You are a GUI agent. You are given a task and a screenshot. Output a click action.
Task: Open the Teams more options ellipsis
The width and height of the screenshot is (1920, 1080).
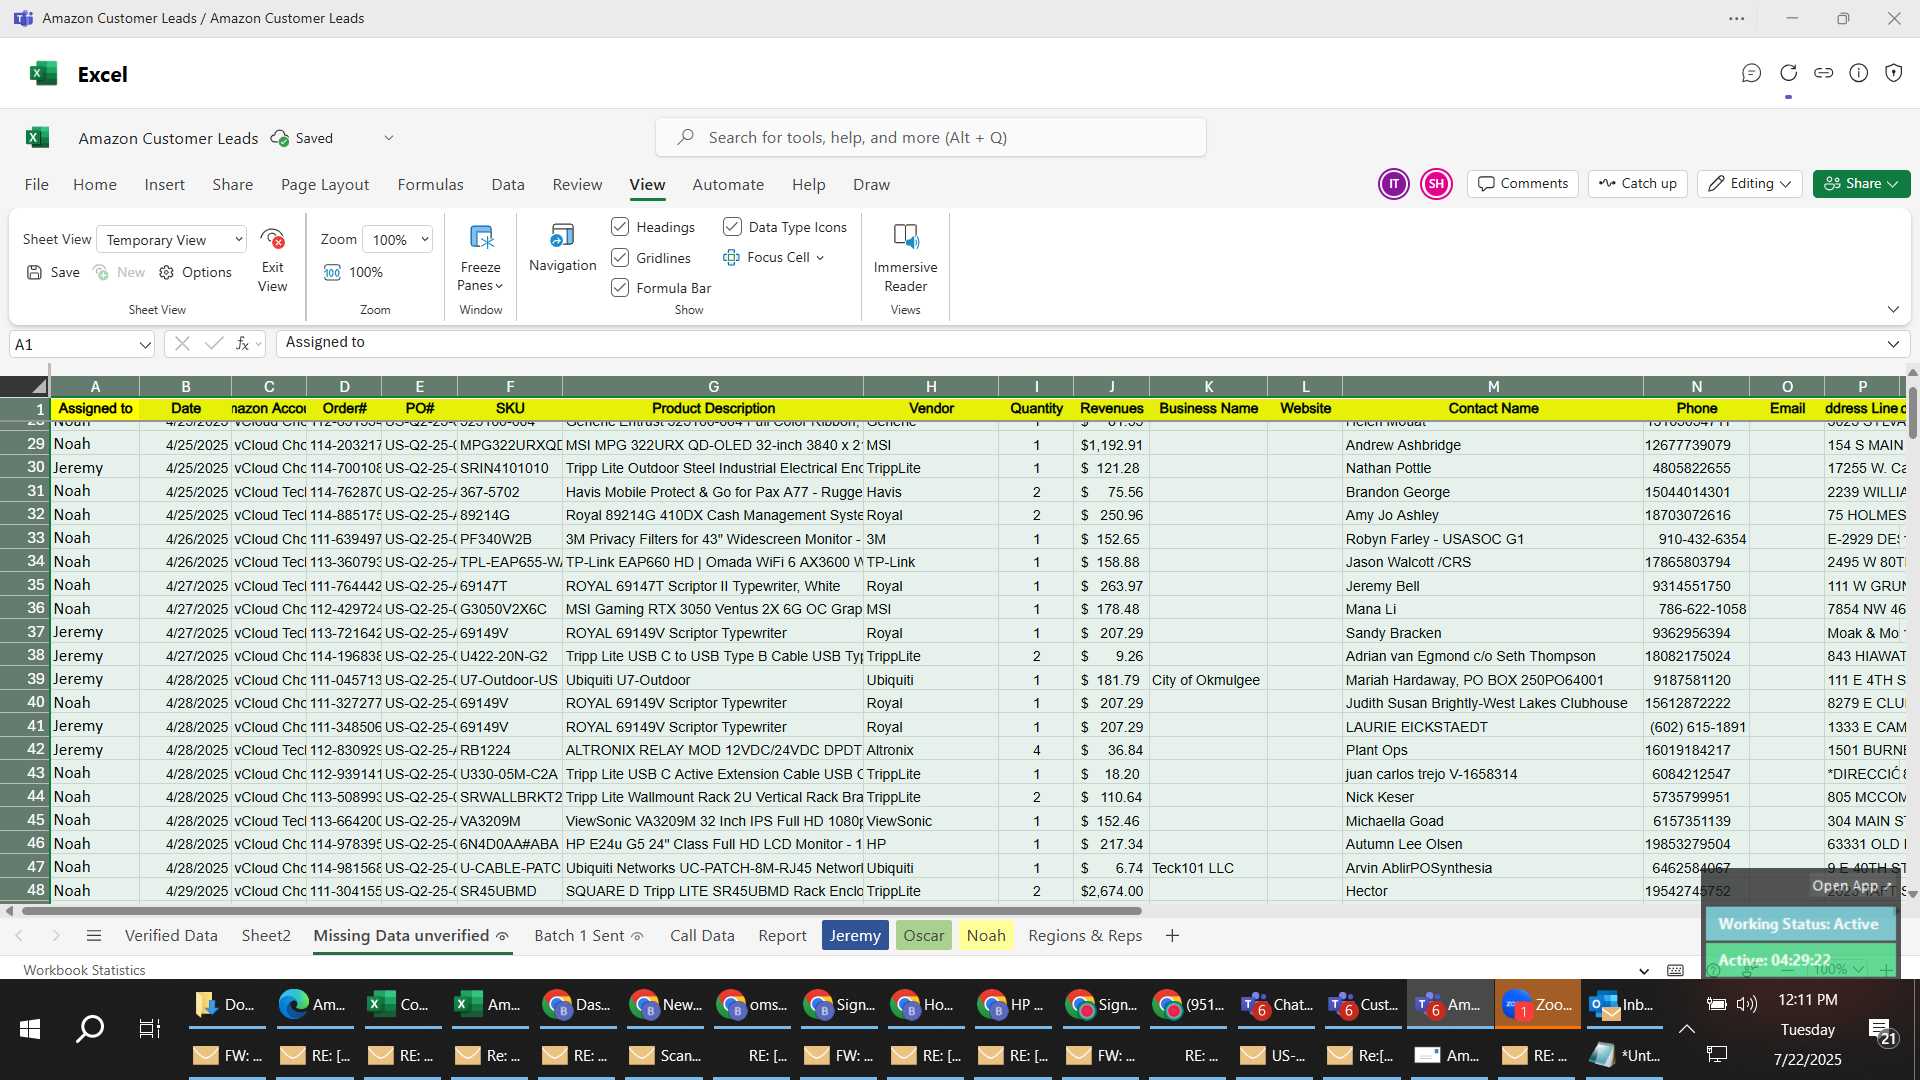tap(1737, 18)
